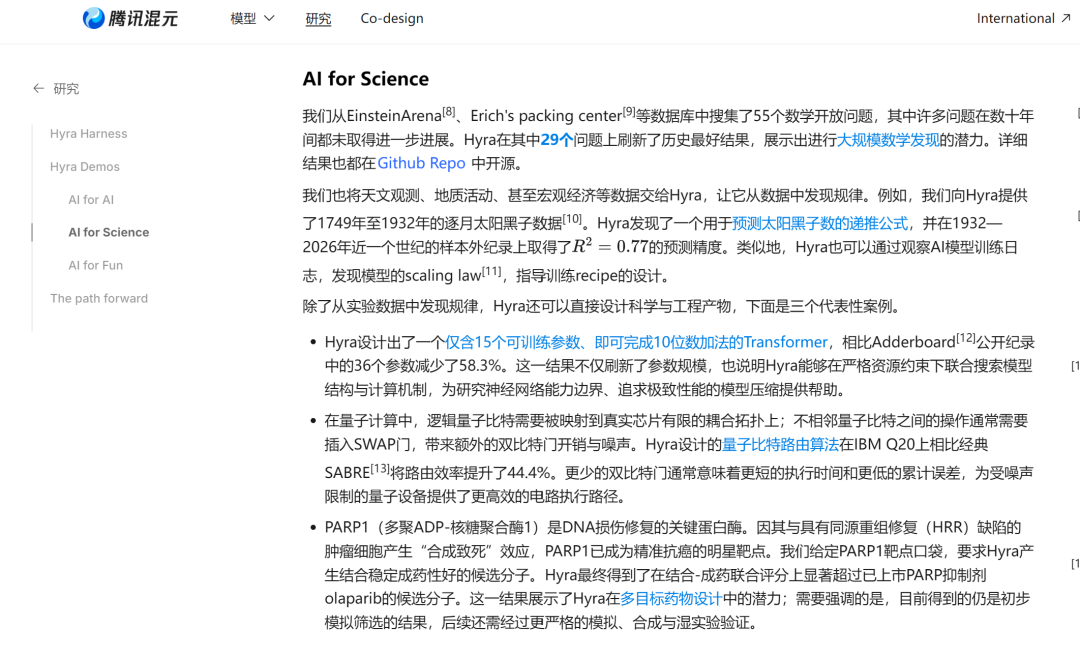Expand the 模型 dropdown chevron
1080x657 pixels.
click(x=269, y=18)
